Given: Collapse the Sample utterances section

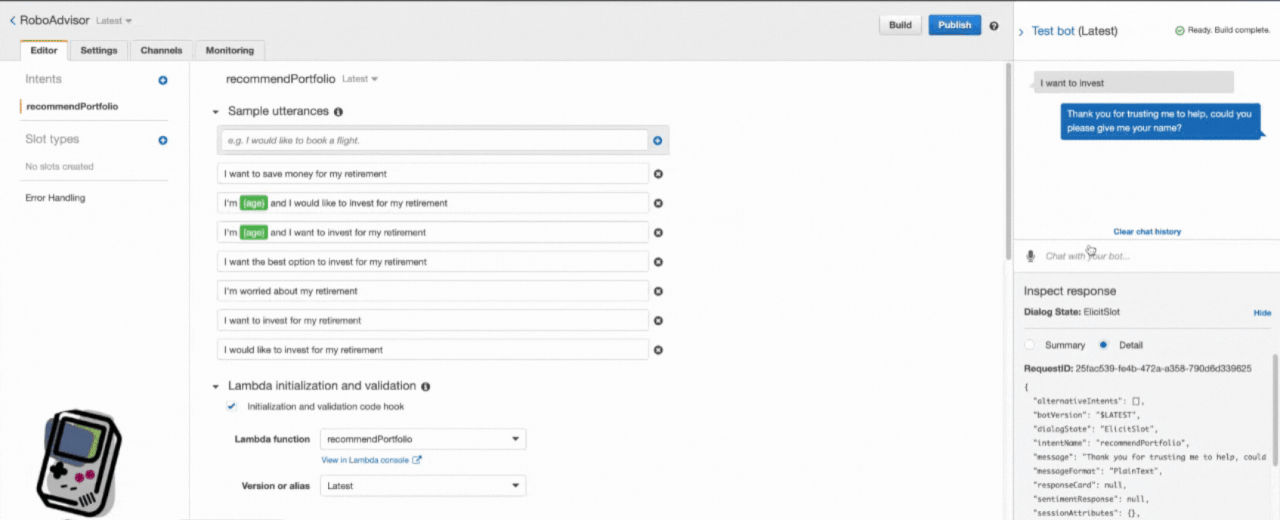Looking at the screenshot, I should point(215,112).
